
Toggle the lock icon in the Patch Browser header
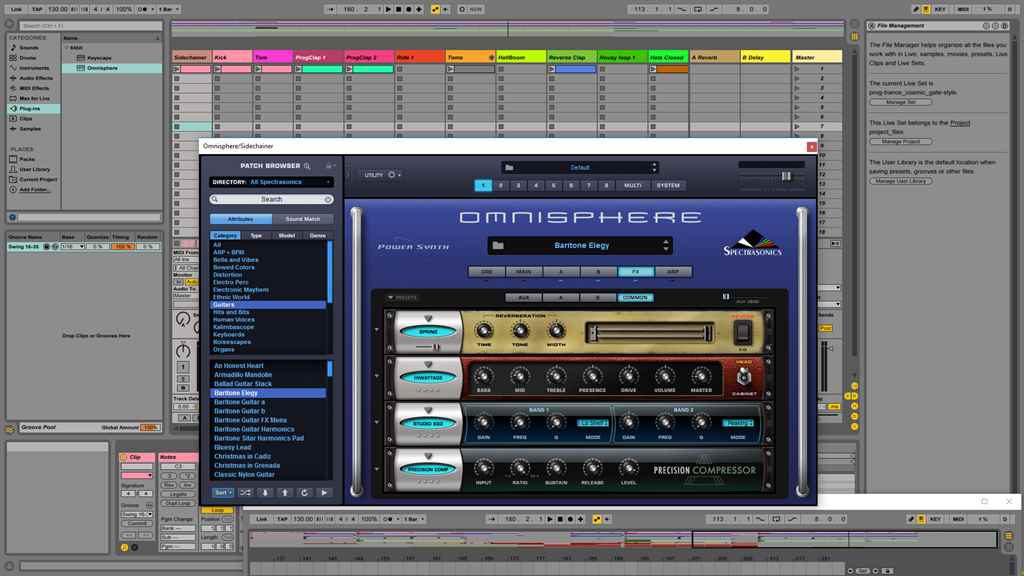point(328,166)
